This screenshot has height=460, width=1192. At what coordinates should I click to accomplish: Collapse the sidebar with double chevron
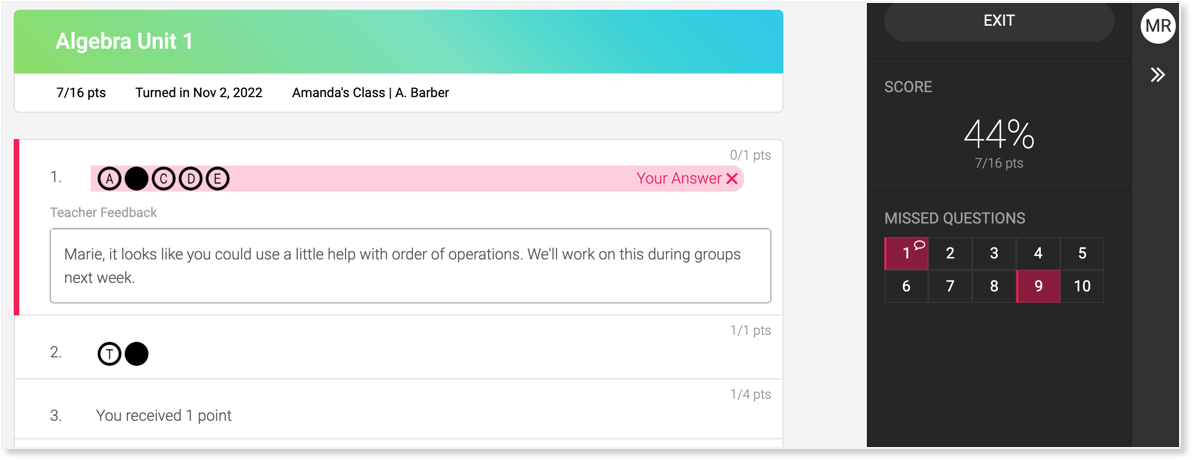[1157, 75]
